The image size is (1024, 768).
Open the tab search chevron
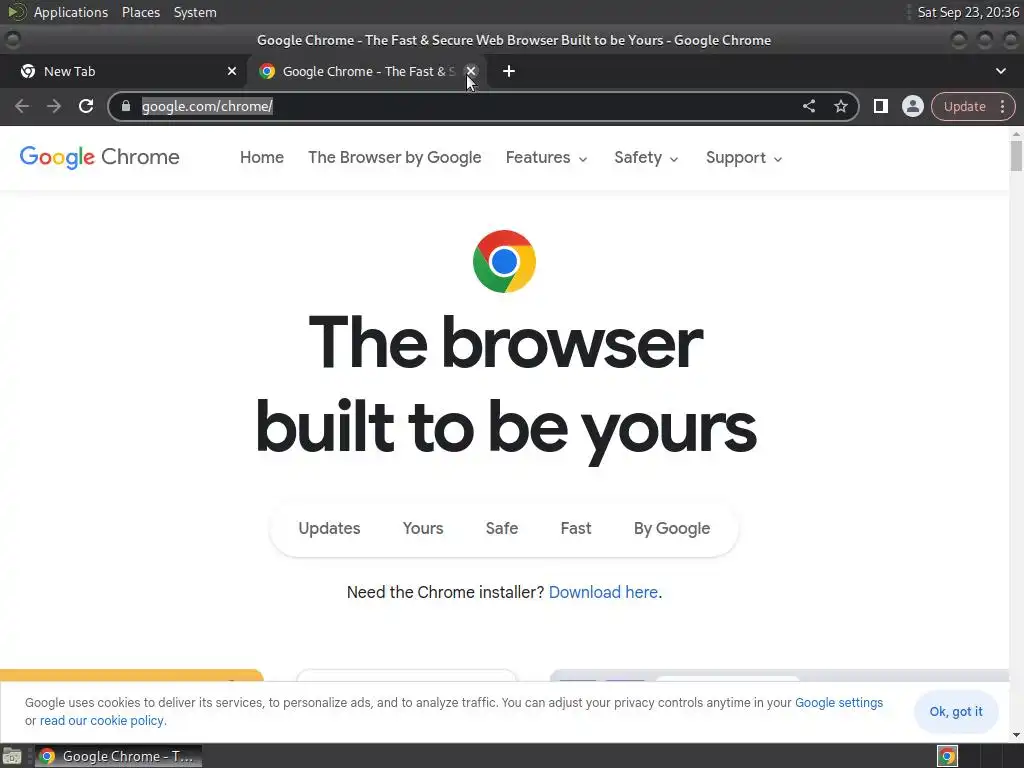coord(1000,71)
